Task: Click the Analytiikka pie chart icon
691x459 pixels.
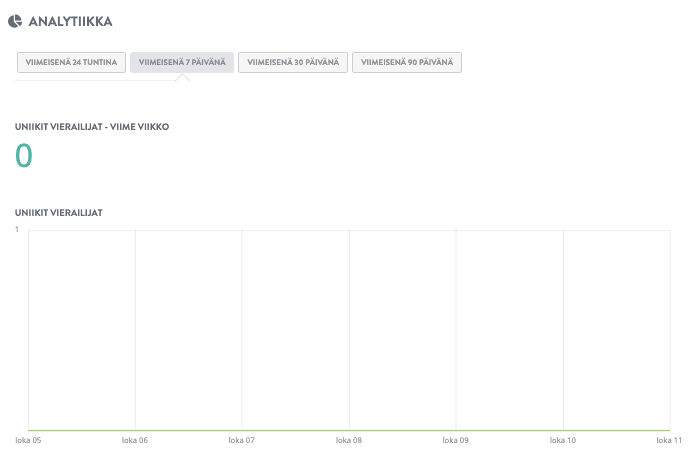Action: tap(15, 21)
